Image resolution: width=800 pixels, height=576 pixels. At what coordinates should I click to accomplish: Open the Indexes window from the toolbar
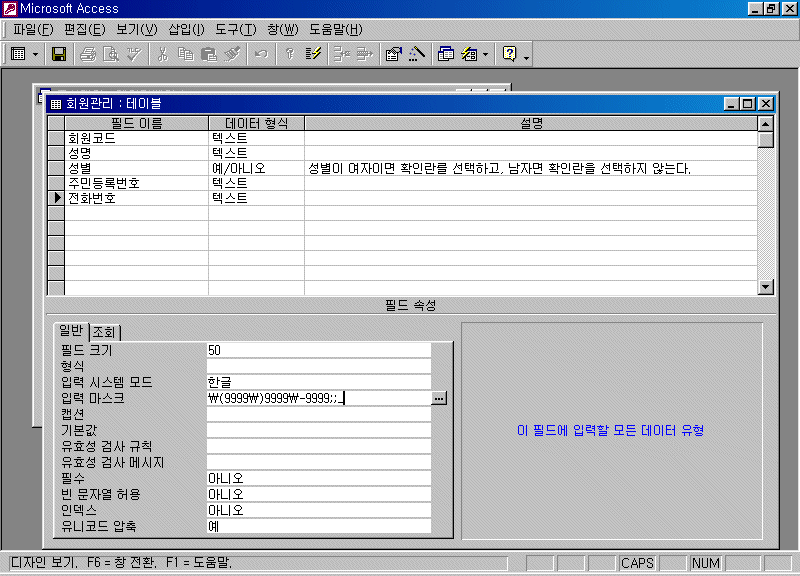(313, 54)
